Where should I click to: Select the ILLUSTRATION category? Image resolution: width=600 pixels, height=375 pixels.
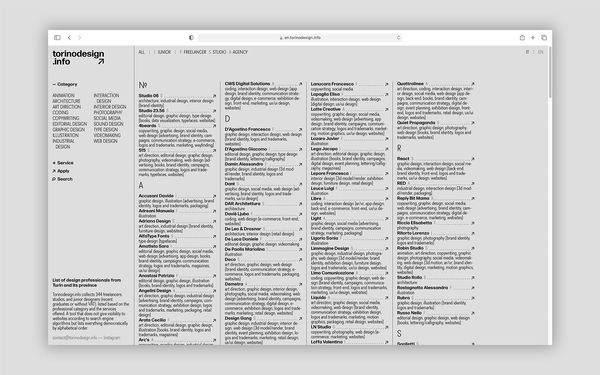[x=65, y=135]
